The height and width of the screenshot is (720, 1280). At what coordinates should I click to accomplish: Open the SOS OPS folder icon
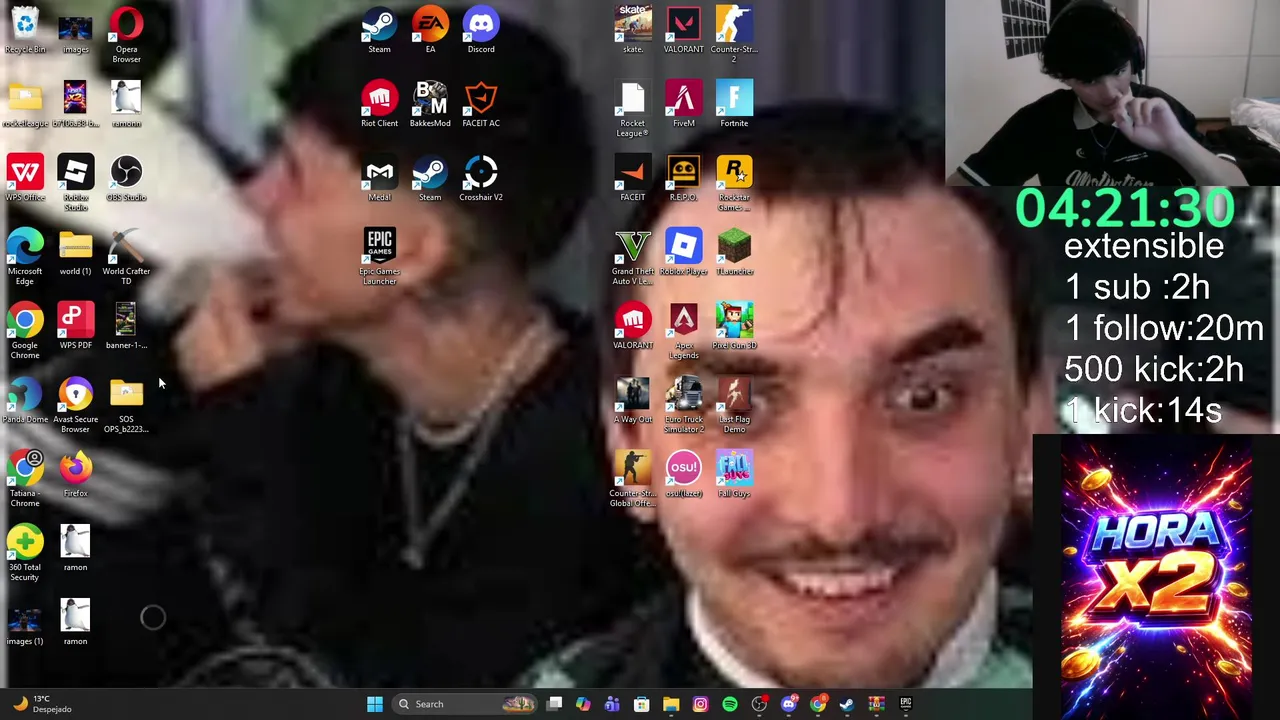(126, 405)
